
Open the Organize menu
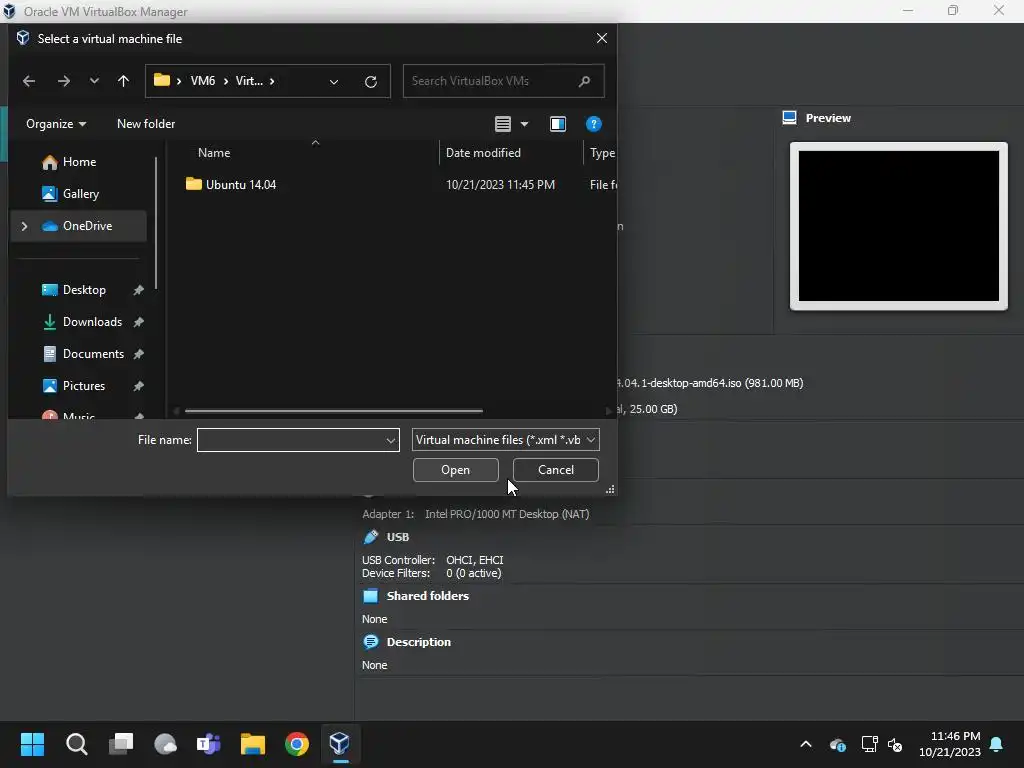[x=56, y=124]
